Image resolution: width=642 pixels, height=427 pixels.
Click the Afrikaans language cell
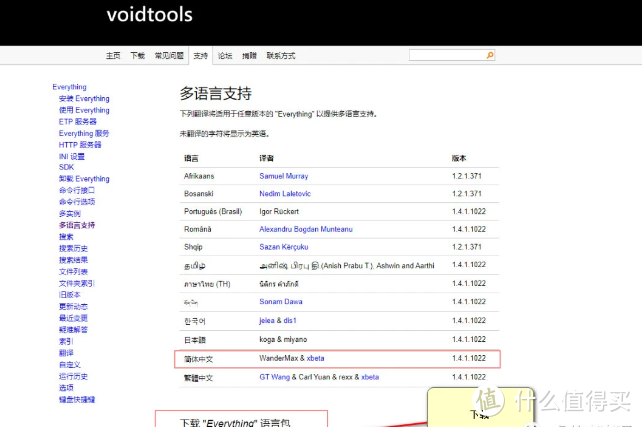point(199,176)
